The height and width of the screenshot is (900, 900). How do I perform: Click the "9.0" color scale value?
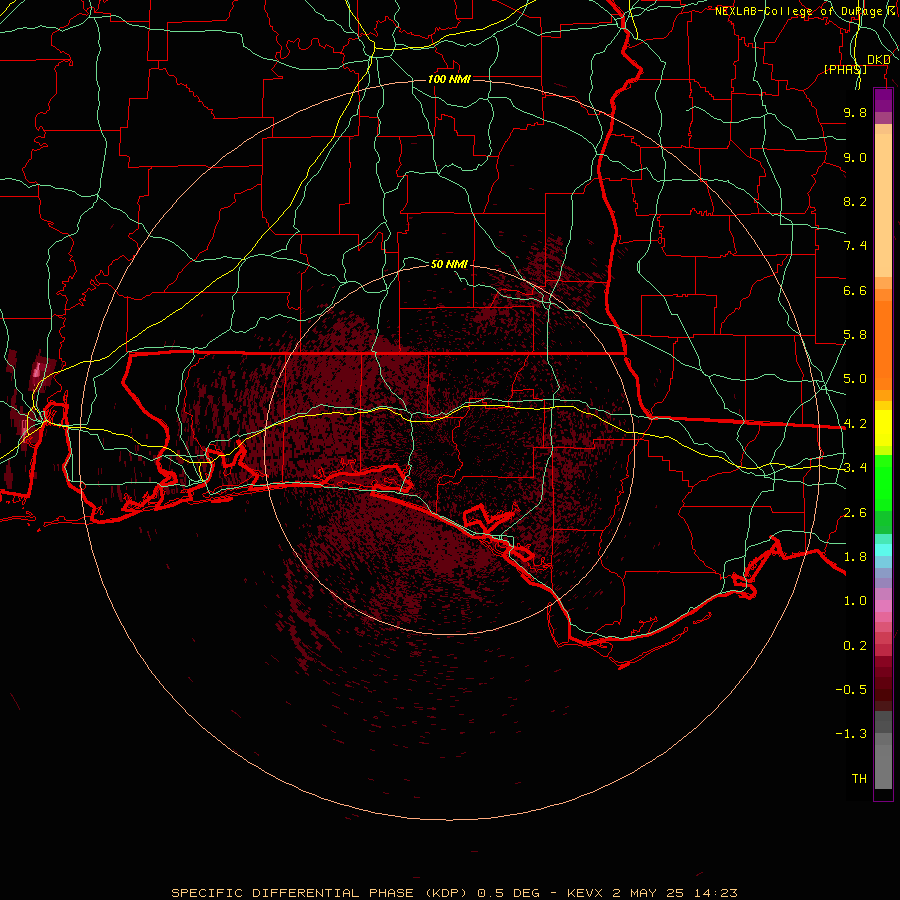855,157
